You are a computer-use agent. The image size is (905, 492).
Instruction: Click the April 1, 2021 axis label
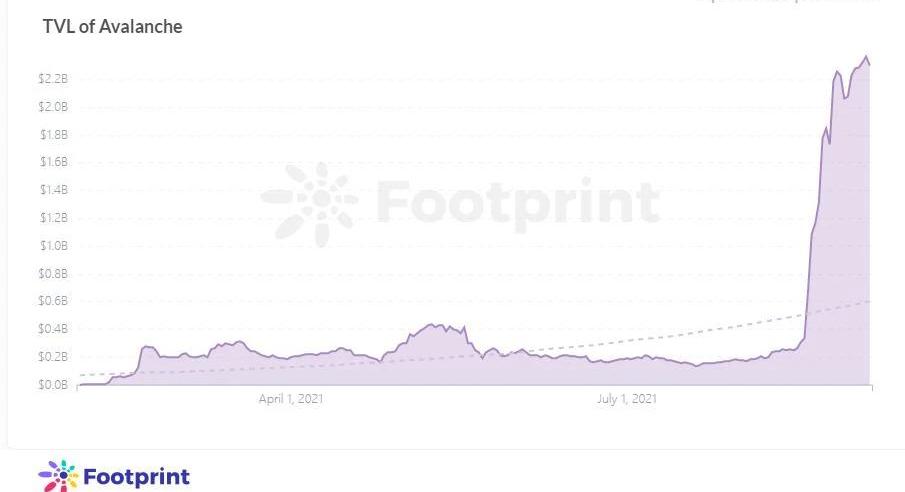(x=291, y=399)
